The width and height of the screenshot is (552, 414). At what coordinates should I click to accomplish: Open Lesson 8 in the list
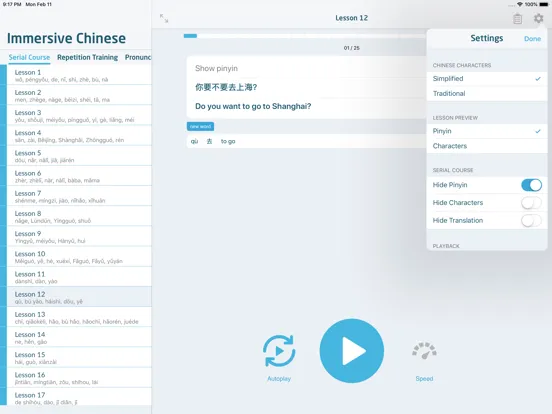tap(79, 217)
